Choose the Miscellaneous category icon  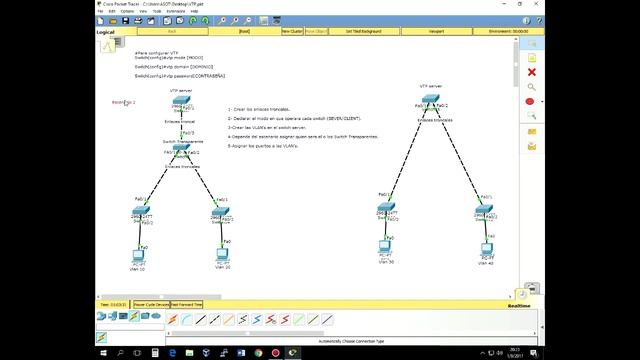tap(145, 316)
